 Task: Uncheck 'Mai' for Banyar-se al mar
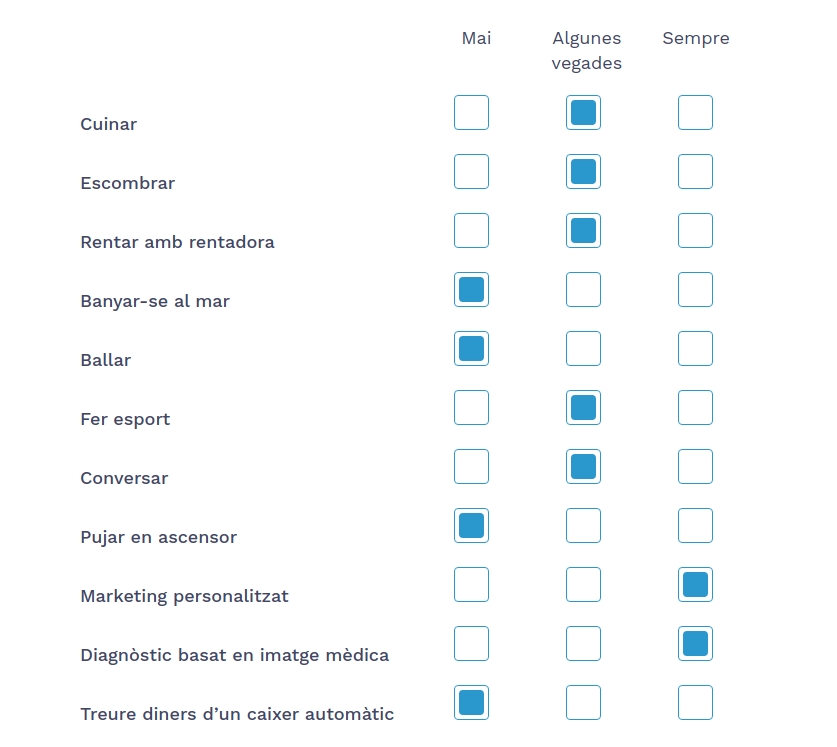471,290
